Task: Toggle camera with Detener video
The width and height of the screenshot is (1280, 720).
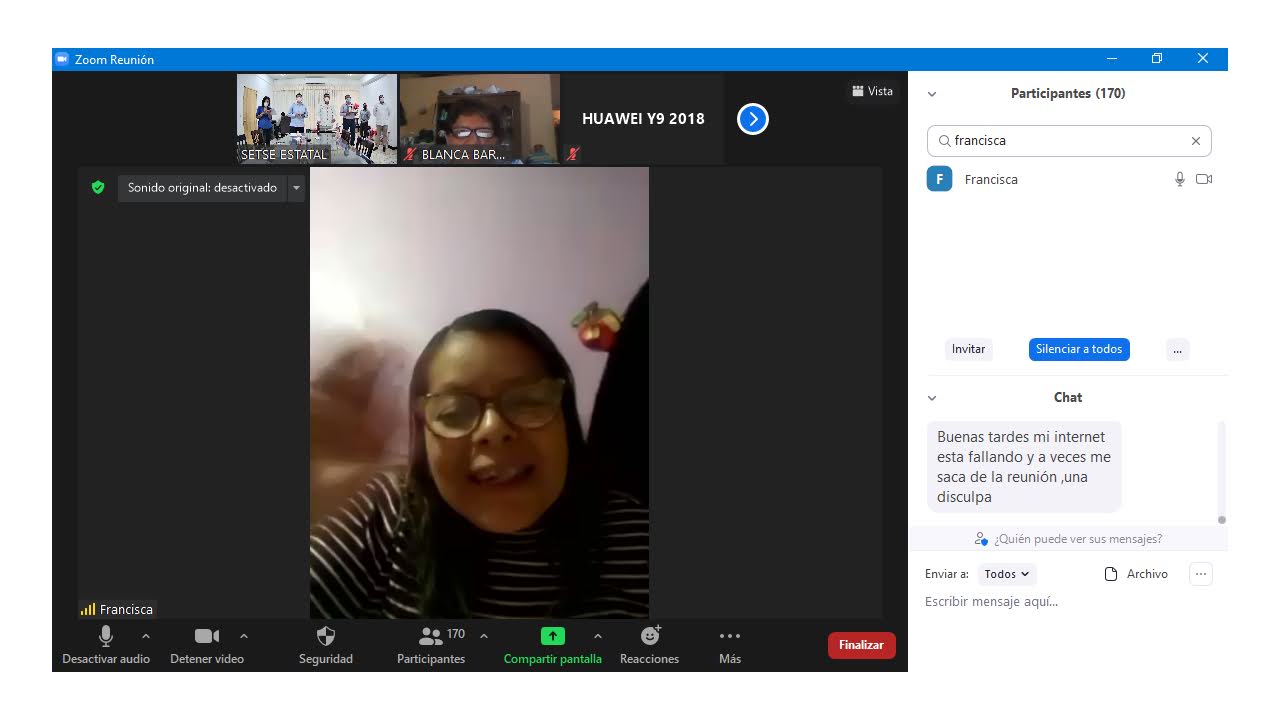Action: pyautogui.click(x=206, y=636)
